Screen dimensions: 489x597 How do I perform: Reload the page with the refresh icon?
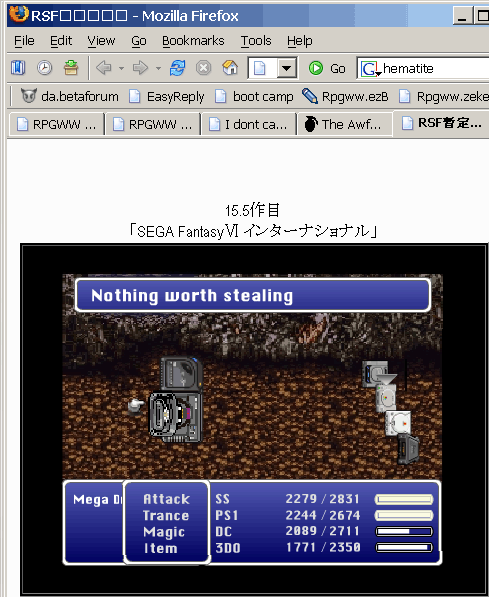click(177, 68)
